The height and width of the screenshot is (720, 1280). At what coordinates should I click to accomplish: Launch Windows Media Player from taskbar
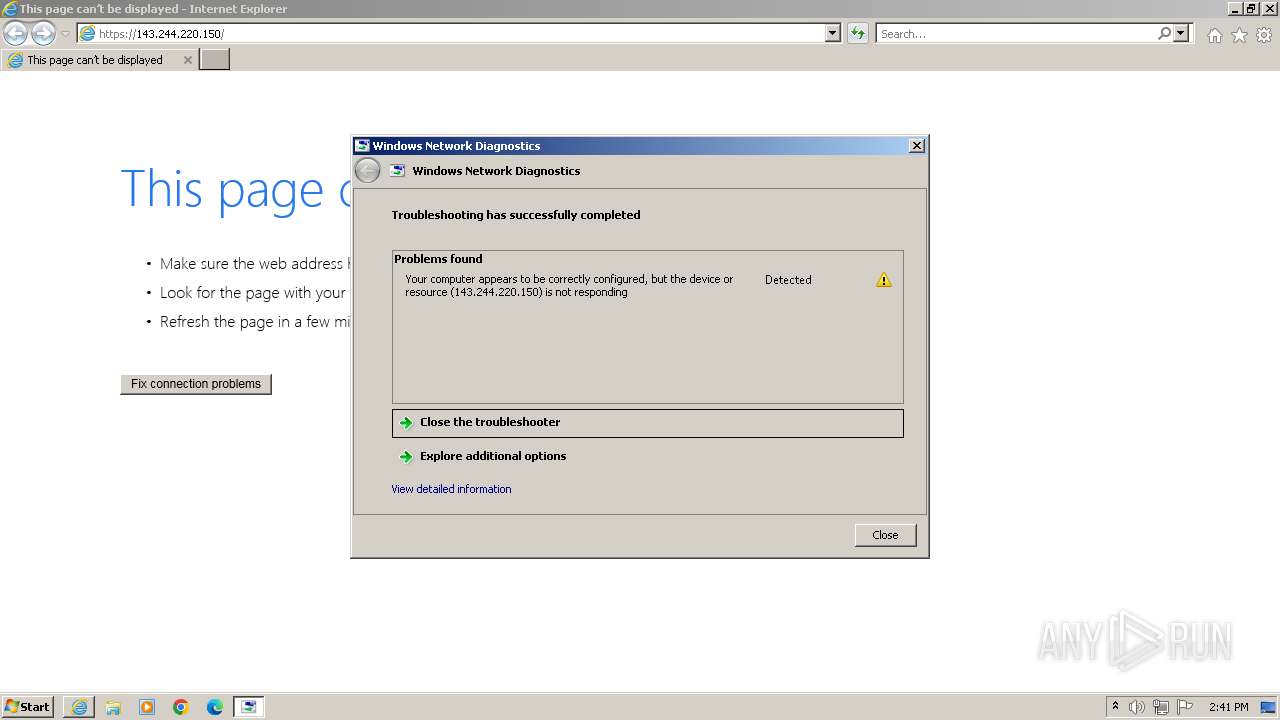click(x=147, y=707)
